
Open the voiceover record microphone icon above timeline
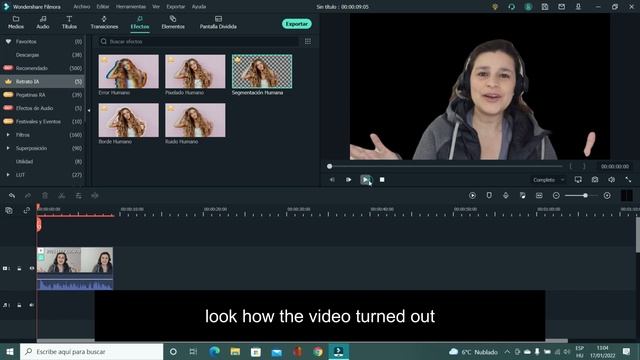[506, 196]
